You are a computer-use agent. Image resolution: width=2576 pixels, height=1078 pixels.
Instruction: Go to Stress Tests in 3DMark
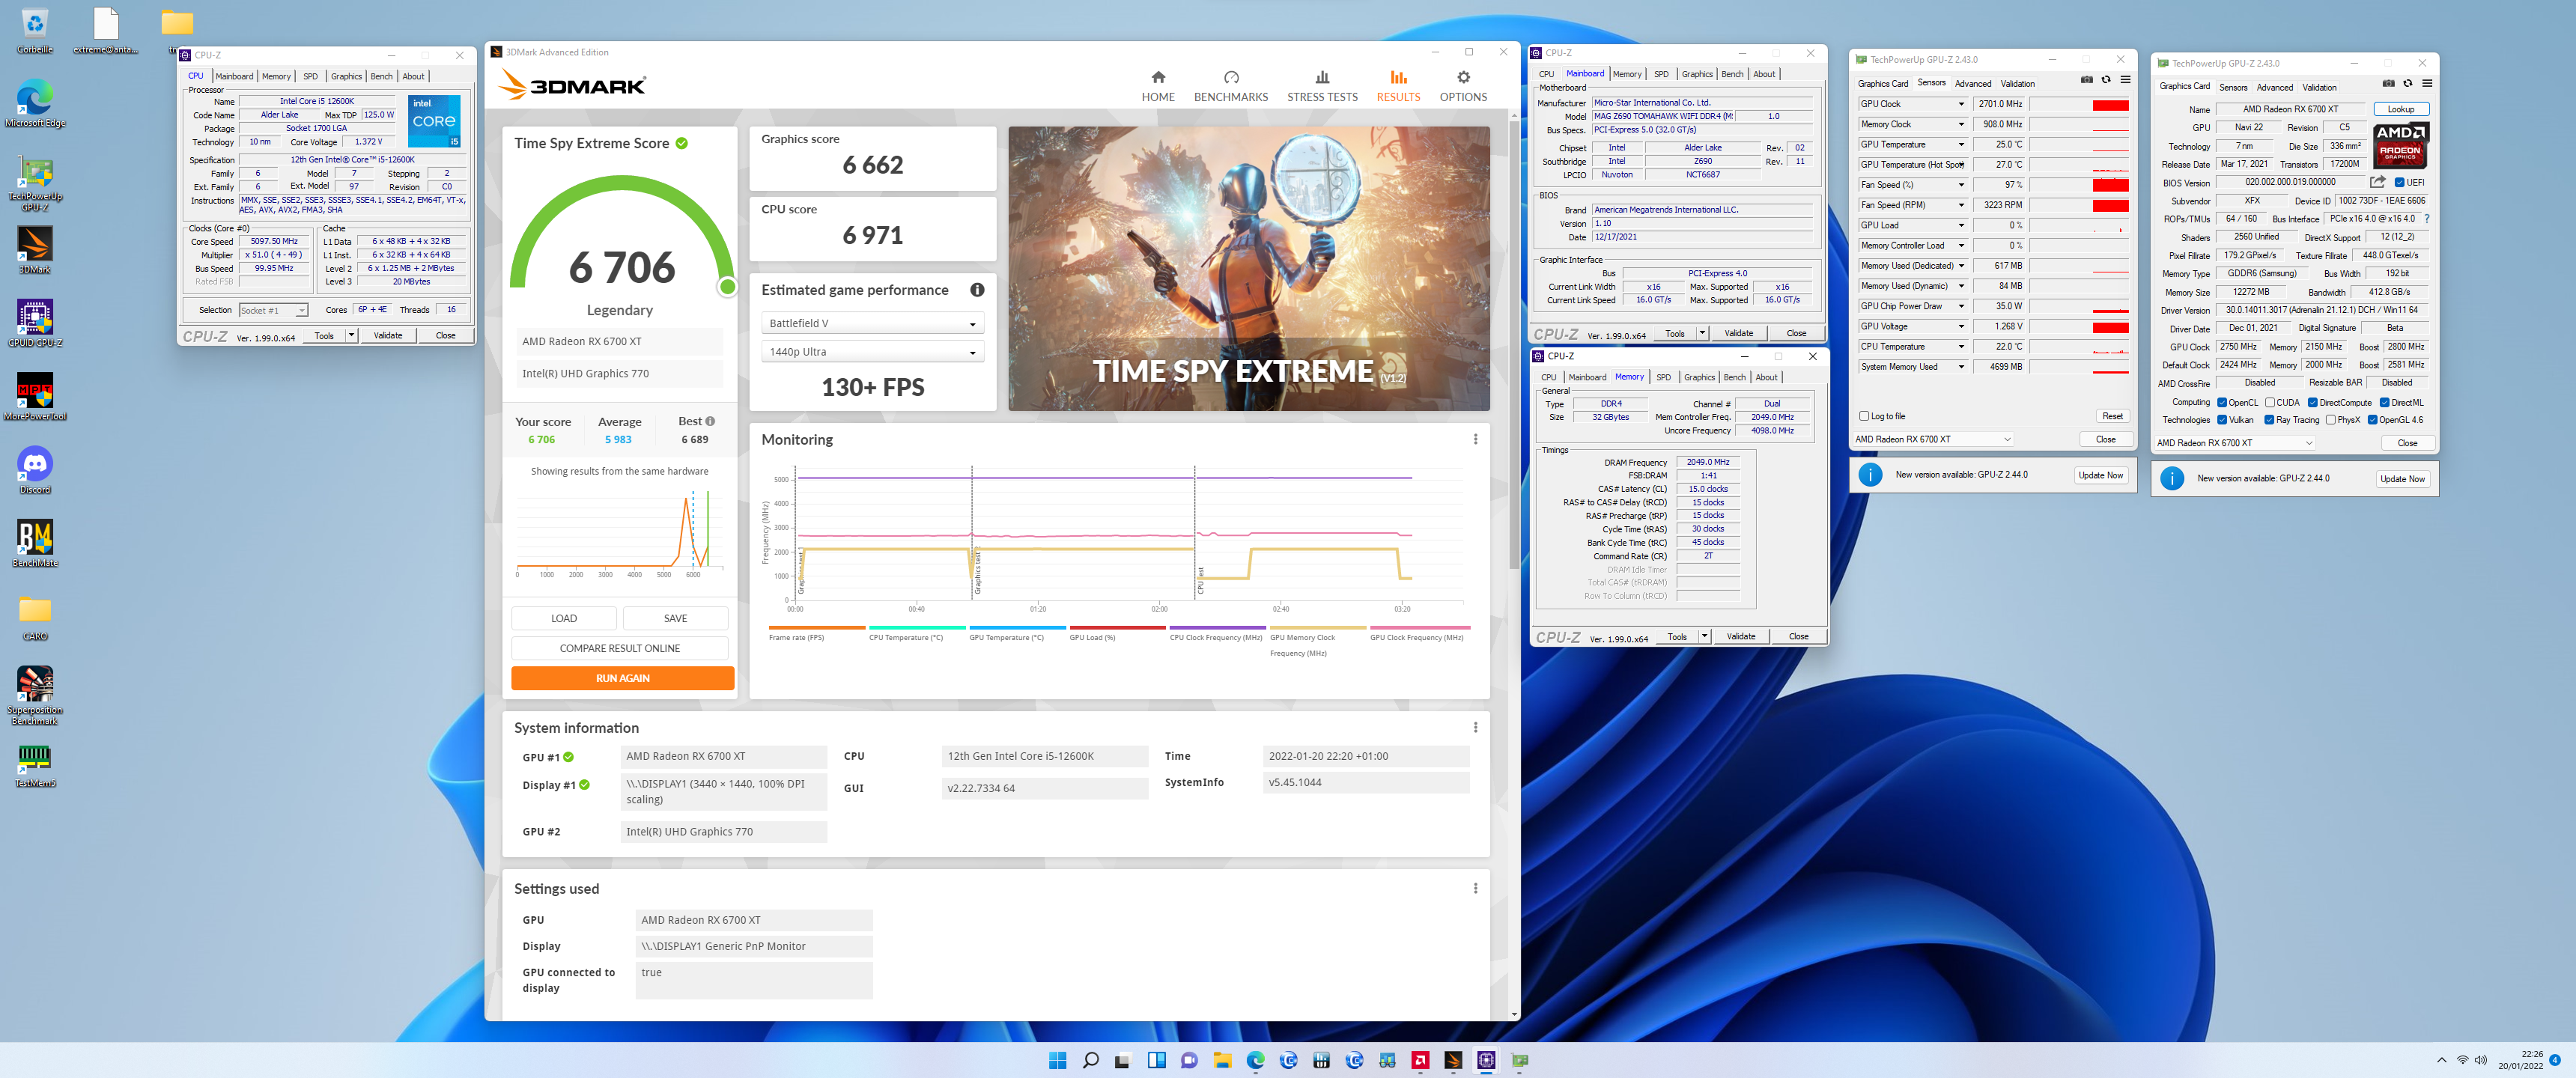click(1322, 86)
